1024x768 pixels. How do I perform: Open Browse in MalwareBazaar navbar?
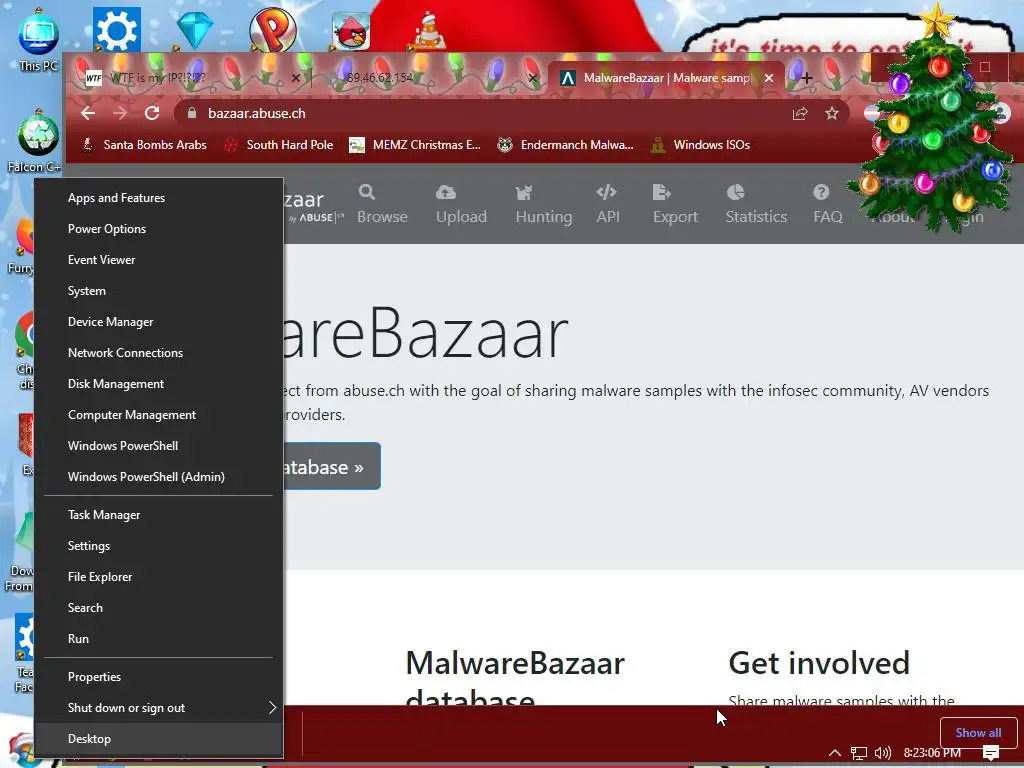pos(382,204)
